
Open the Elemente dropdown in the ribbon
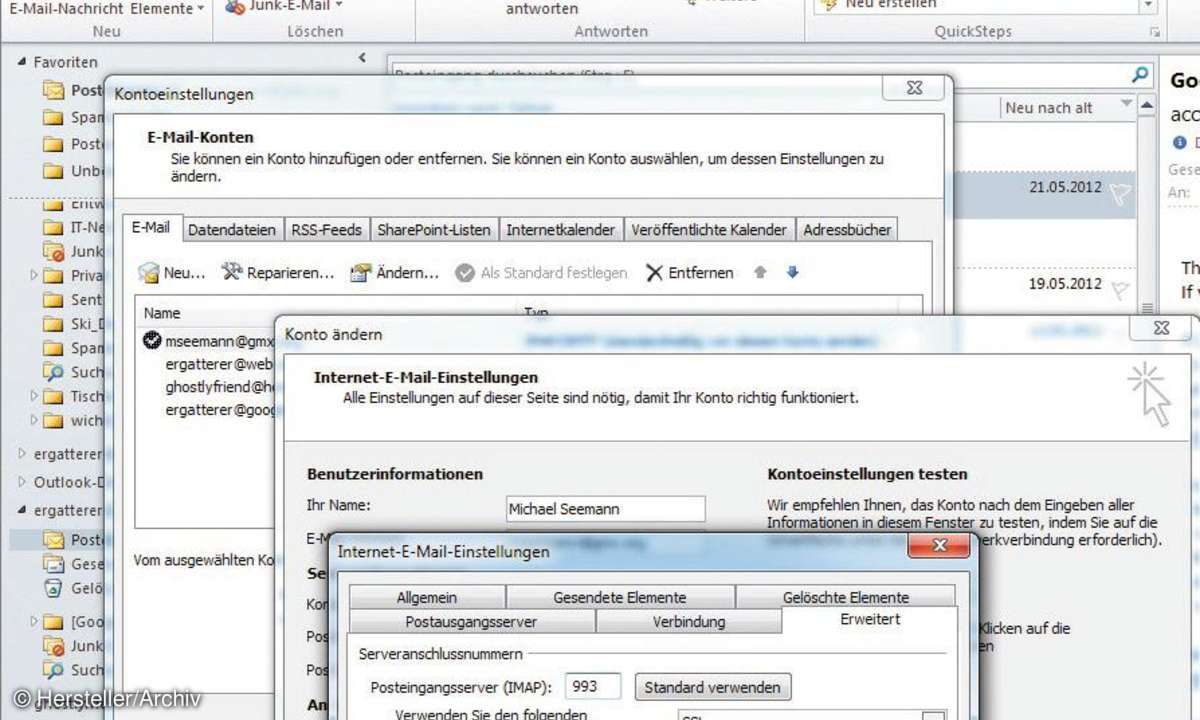pyautogui.click(x=166, y=8)
